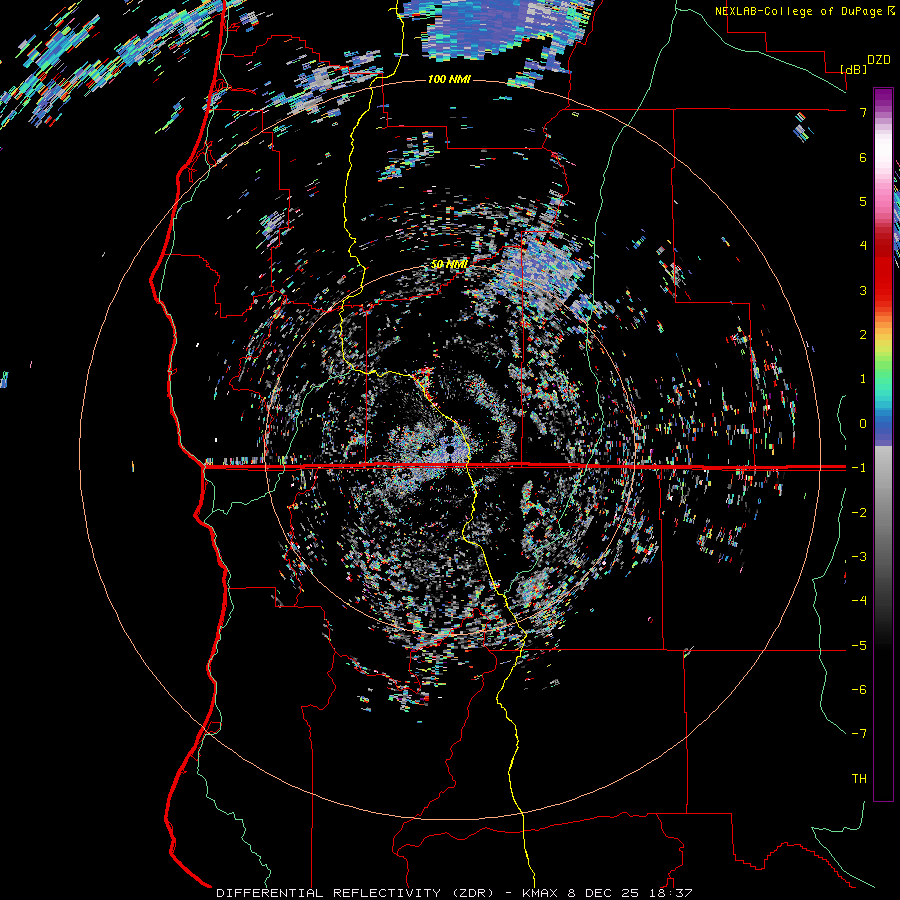Click 'DIFFERENTIAL REFLECTIVITY (ZDR)' caption text

(355, 893)
